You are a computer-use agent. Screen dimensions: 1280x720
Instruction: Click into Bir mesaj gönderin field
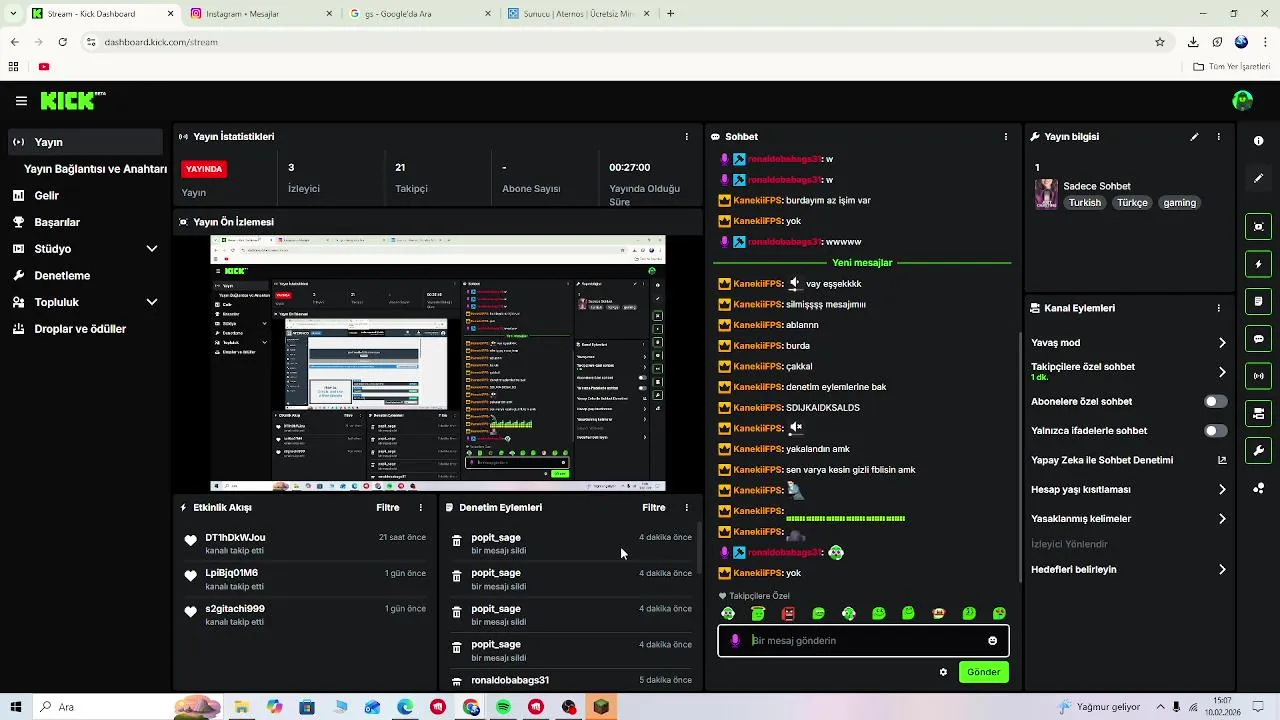point(863,641)
